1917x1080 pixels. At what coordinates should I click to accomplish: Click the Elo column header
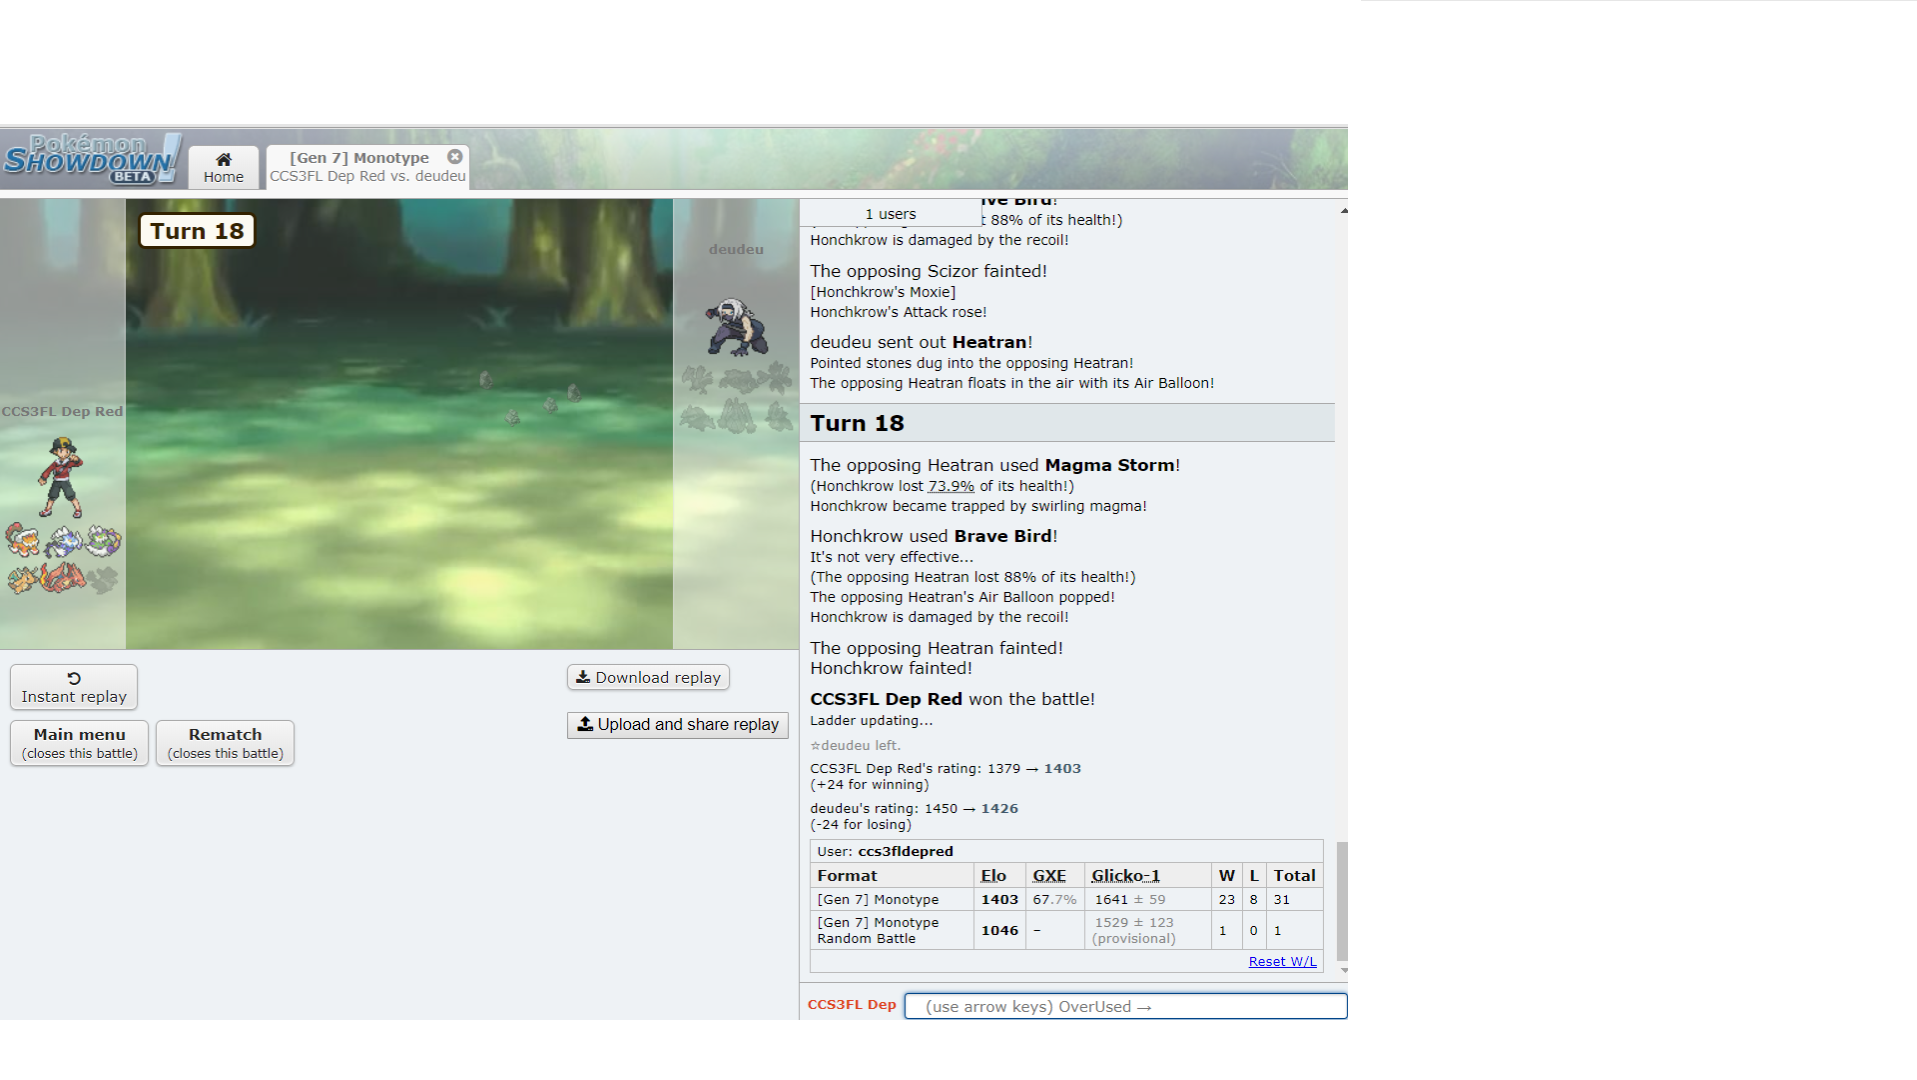click(x=993, y=875)
